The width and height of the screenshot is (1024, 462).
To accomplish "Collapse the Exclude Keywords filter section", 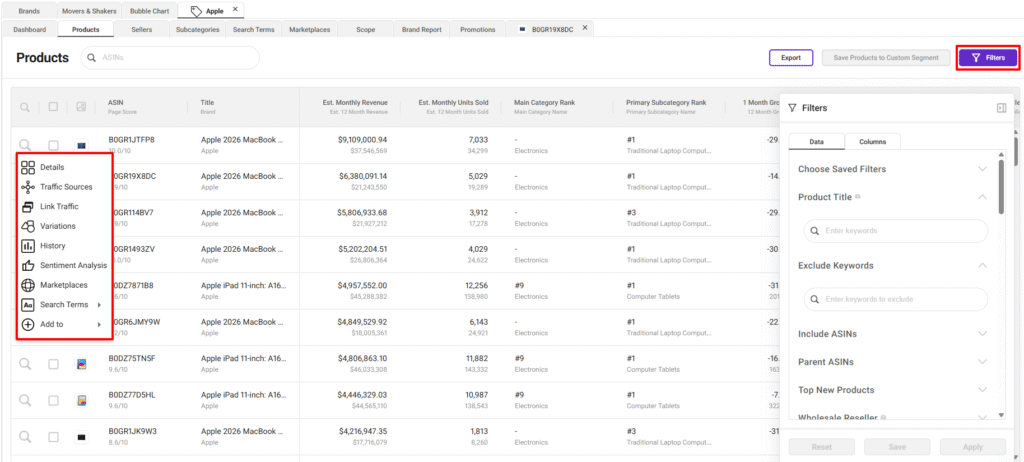I will pyautogui.click(x=982, y=265).
